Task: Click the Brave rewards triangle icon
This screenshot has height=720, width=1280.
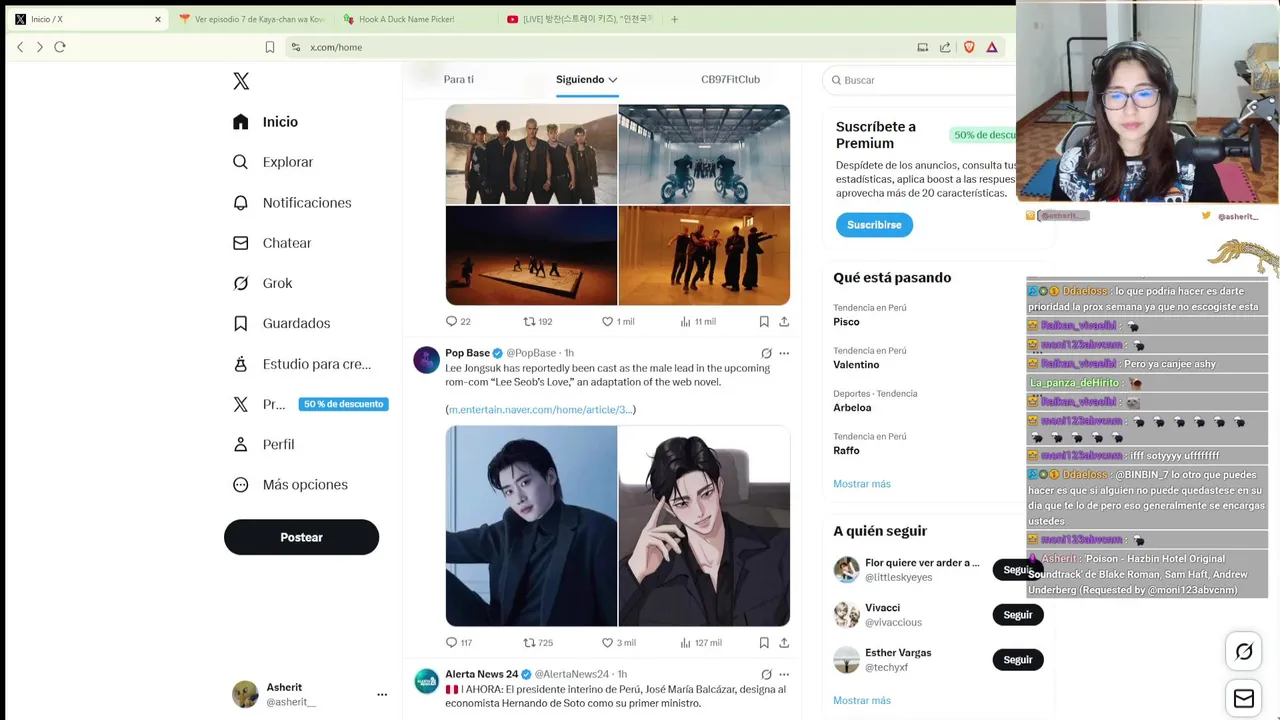Action: click(x=992, y=47)
